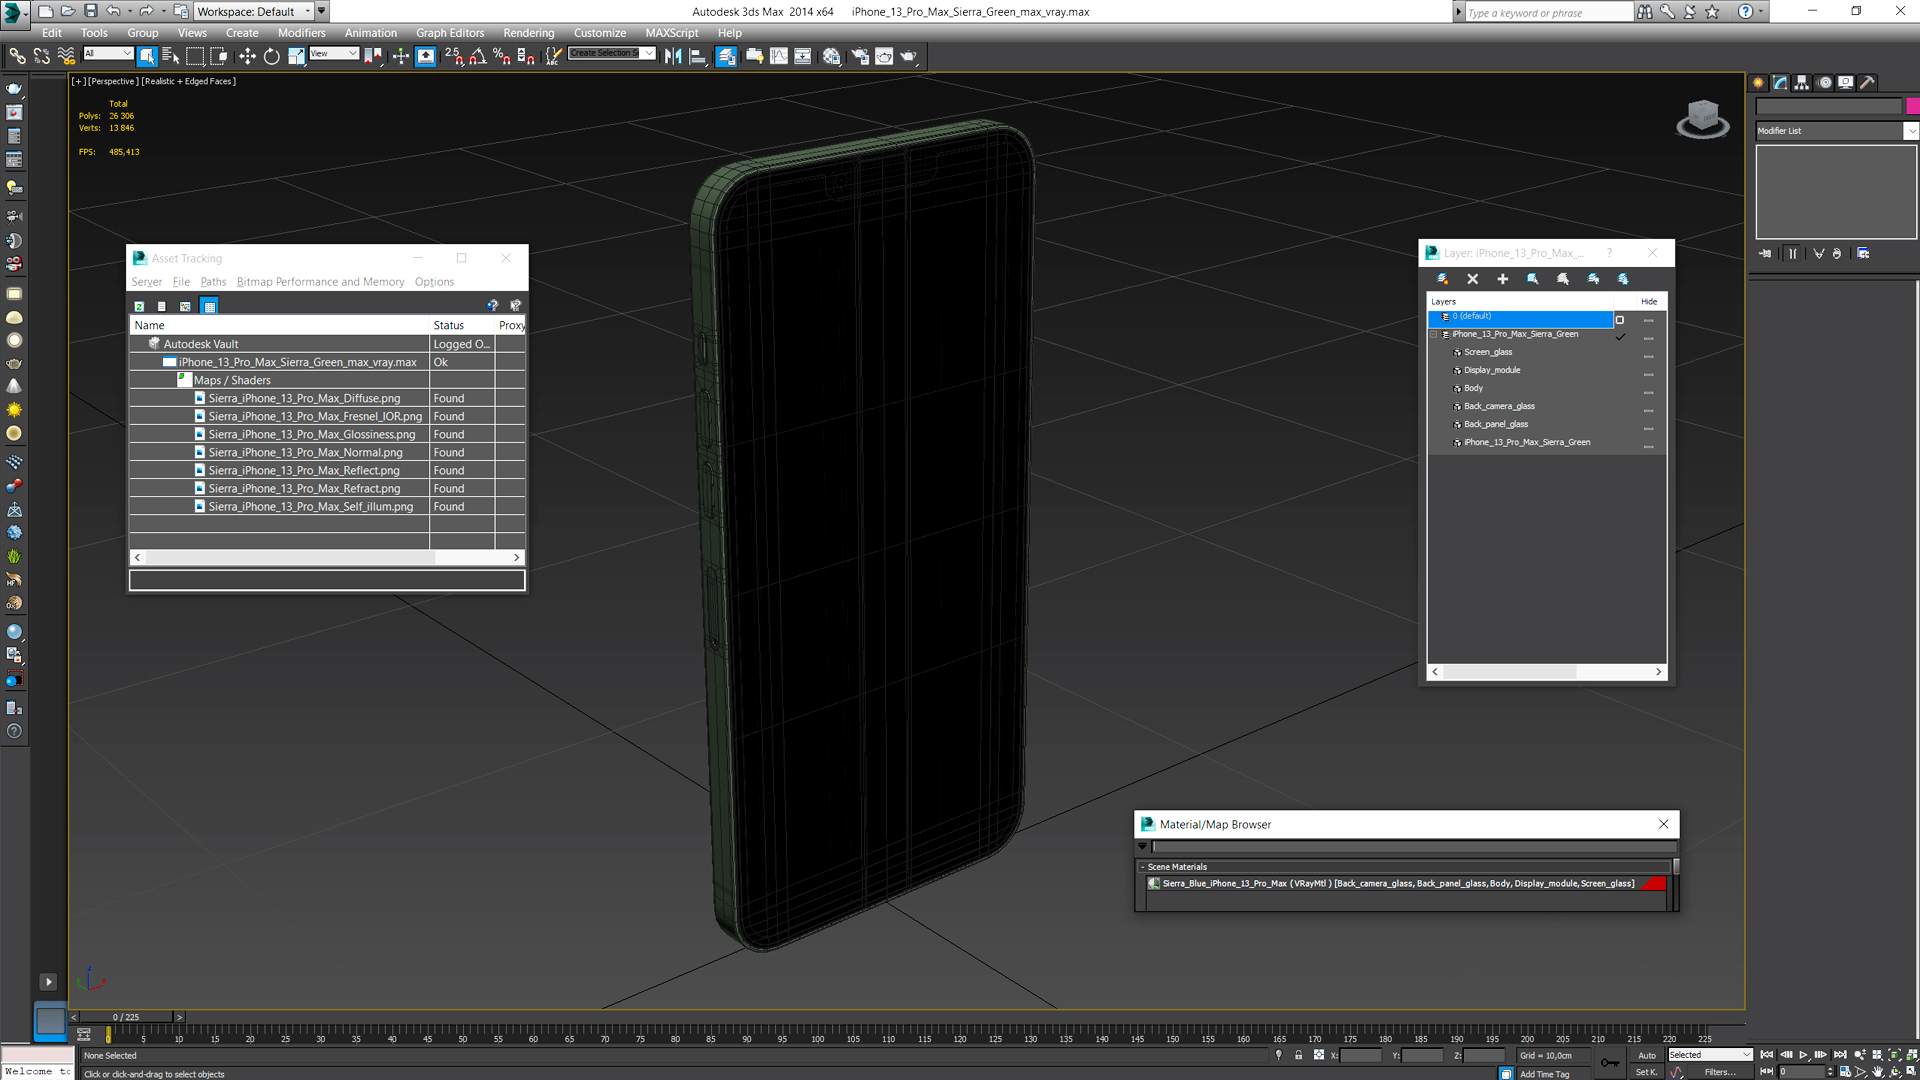Toggle Auto Key button
This screenshot has width=1920, height=1080.
coord(1647,1055)
